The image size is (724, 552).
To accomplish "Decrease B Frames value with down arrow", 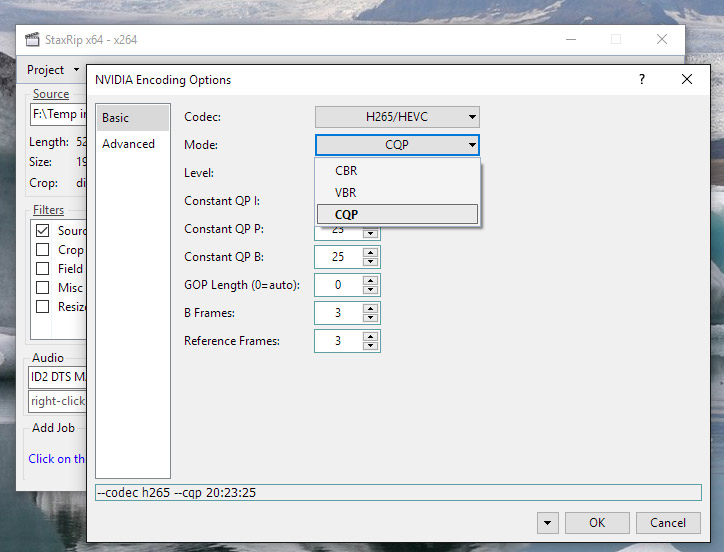I will [x=371, y=318].
